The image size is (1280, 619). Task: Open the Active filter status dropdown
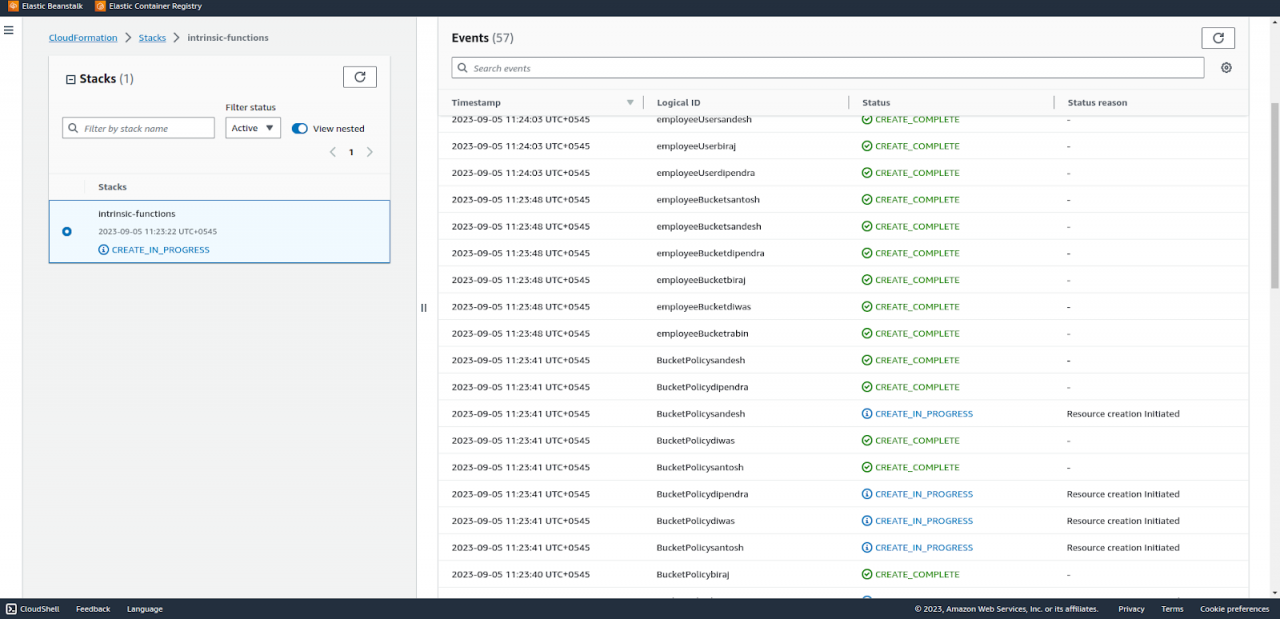[x=252, y=127]
